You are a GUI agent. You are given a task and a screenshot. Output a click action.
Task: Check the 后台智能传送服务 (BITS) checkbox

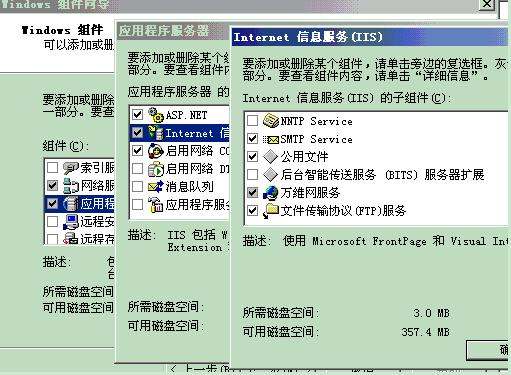click(253, 174)
